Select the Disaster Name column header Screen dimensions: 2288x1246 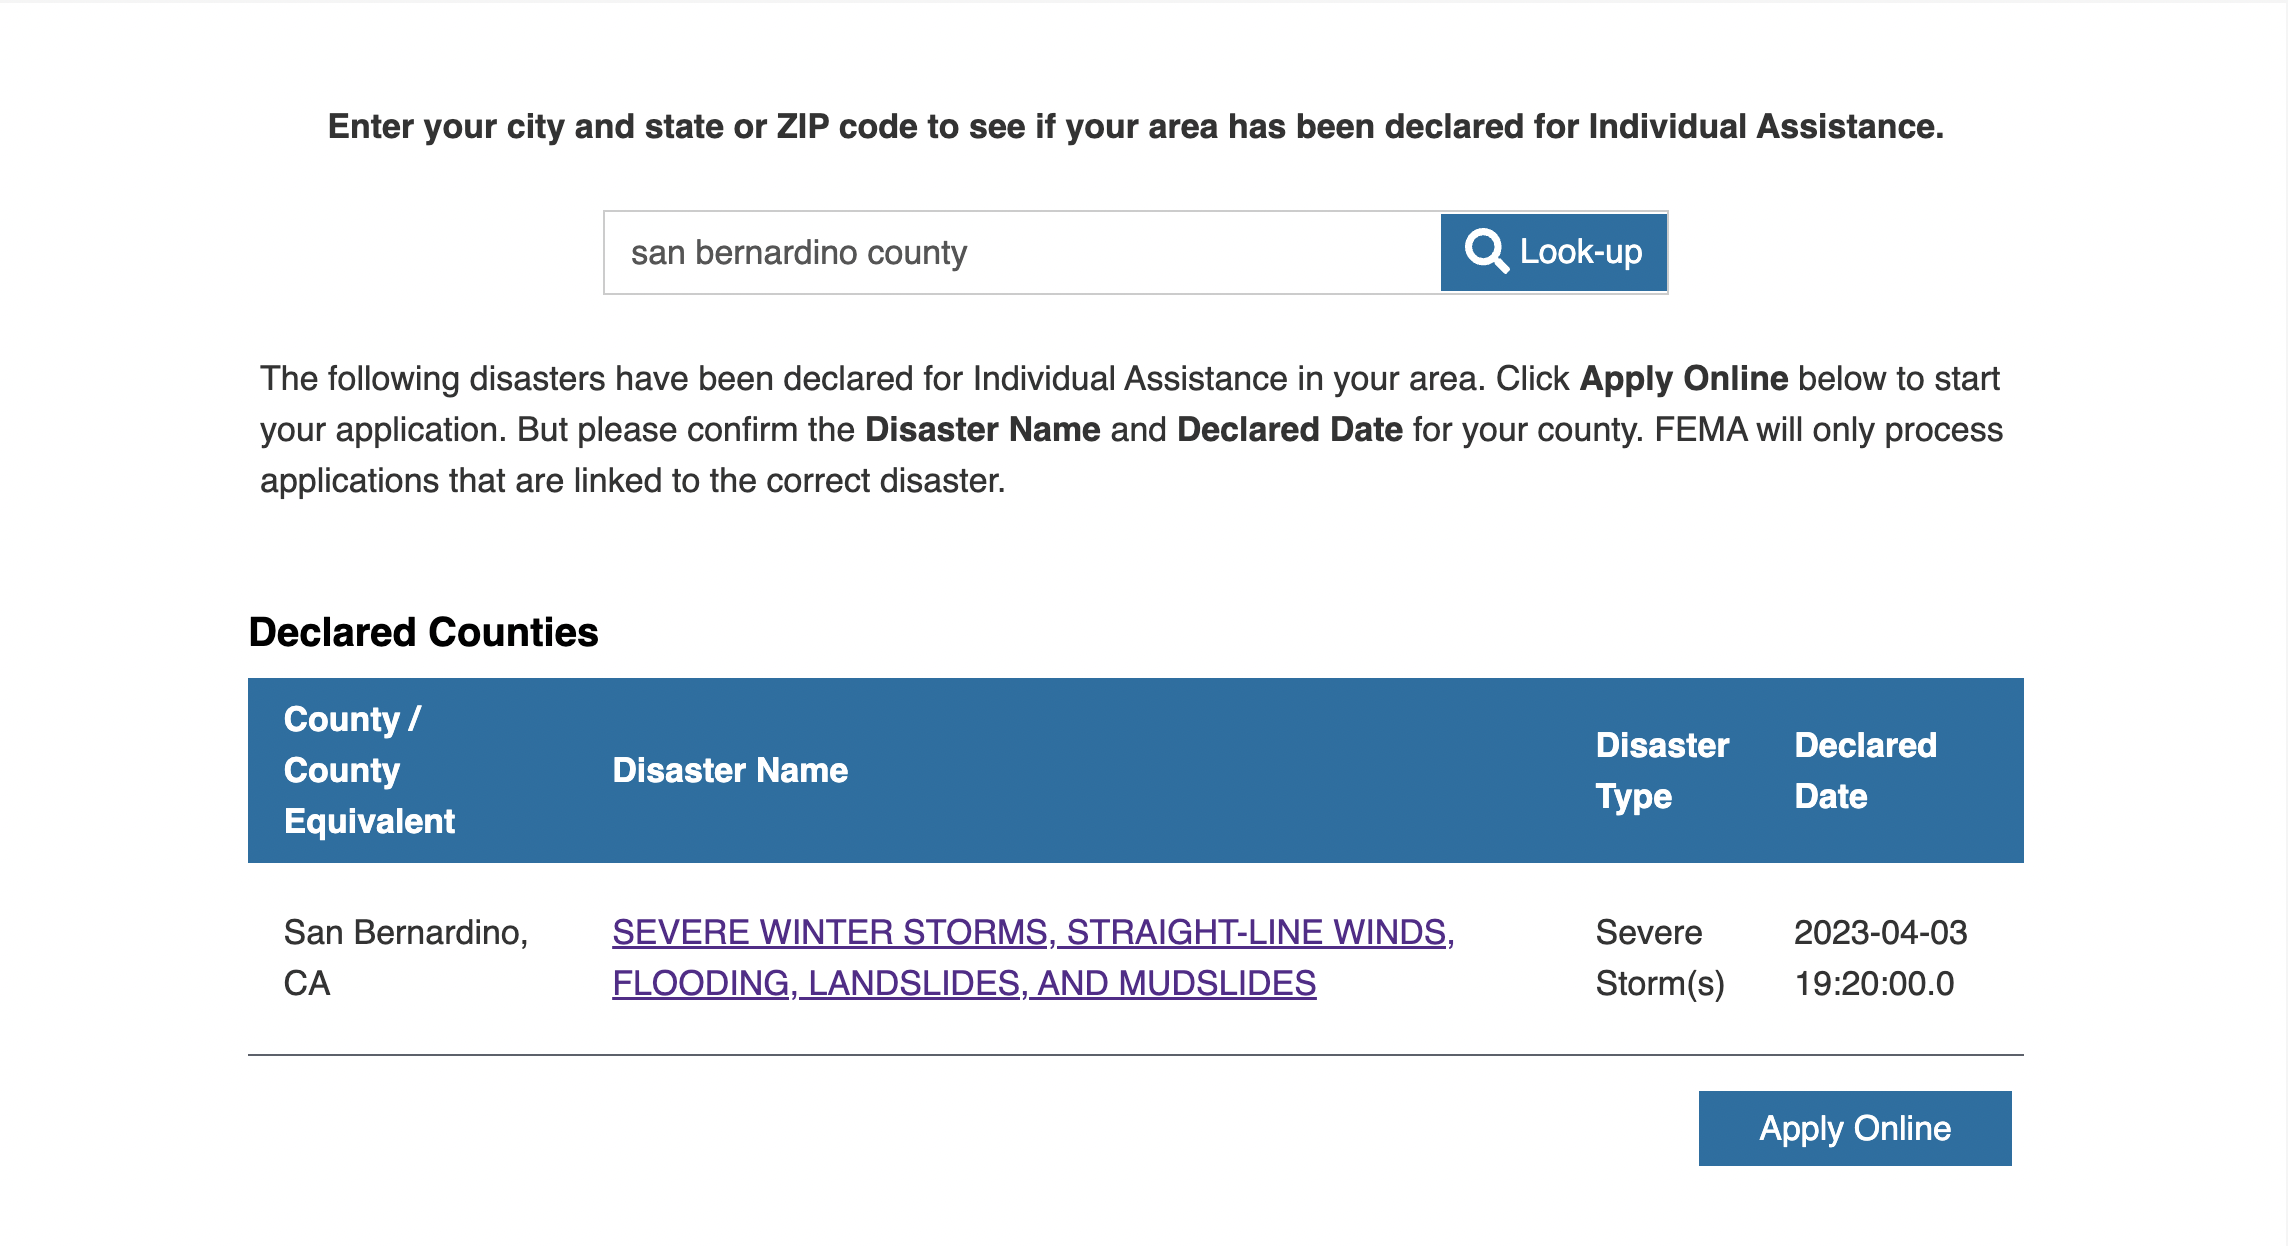(730, 770)
